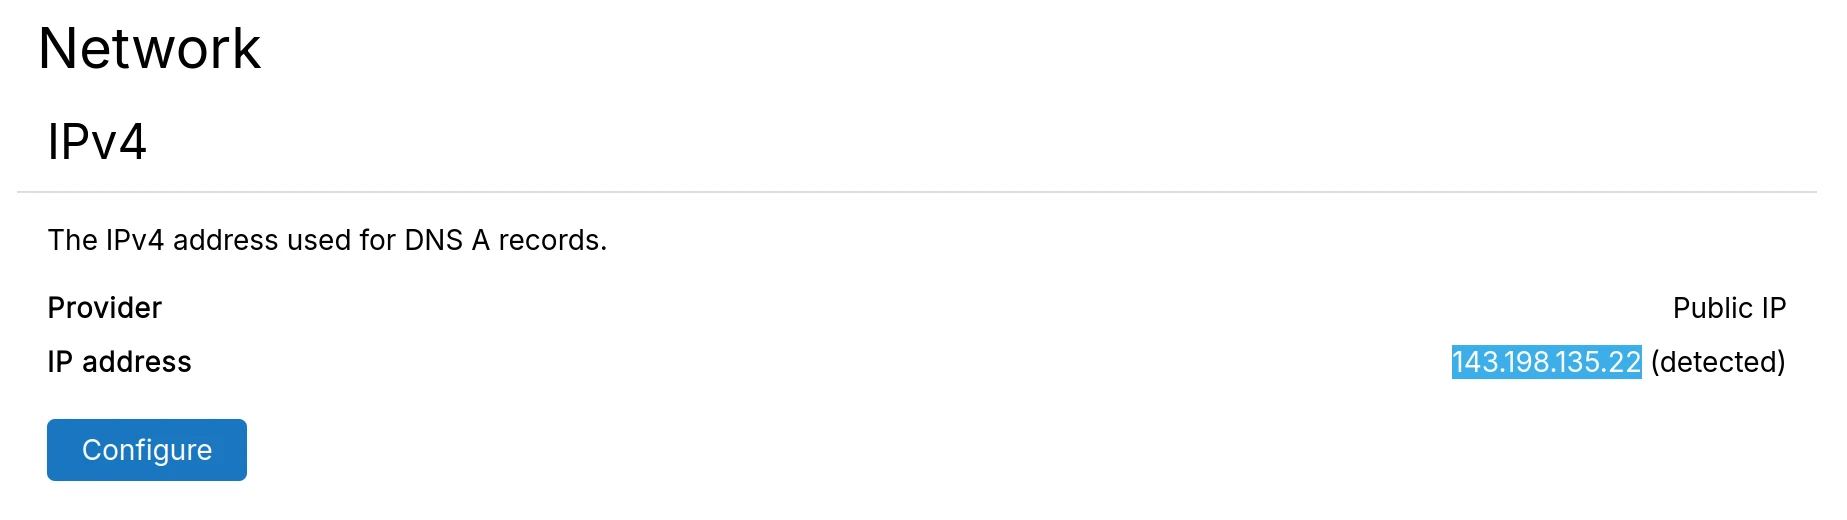
Task: Click the highlighted IP address 143.198.135.22
Action: [1546, 362]
